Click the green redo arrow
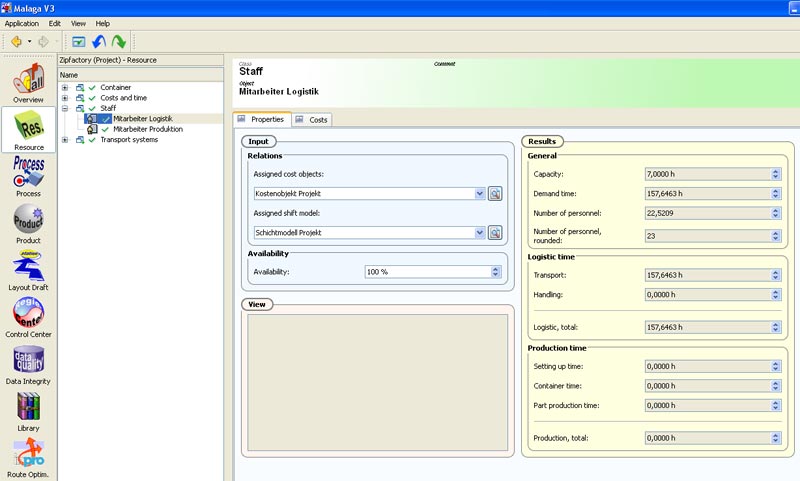 (118, 41)
